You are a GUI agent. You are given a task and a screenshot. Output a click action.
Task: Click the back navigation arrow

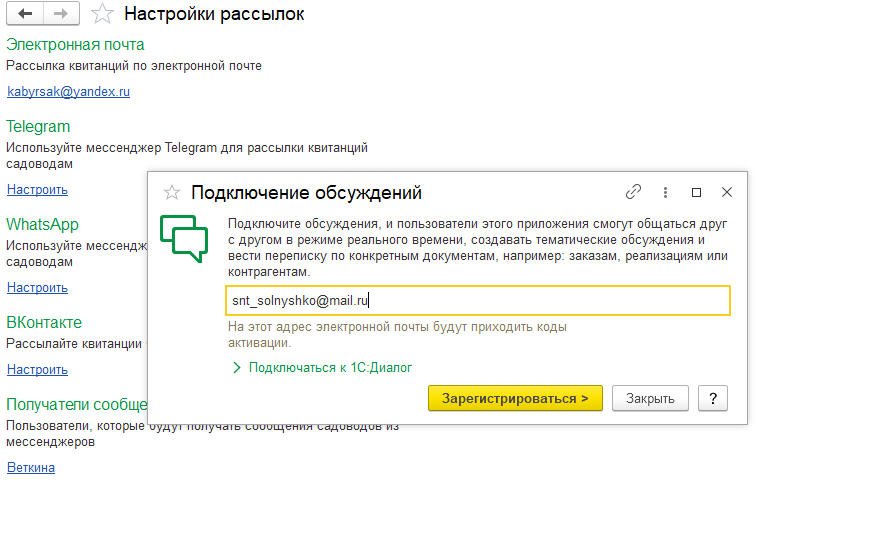click(25, 14)
